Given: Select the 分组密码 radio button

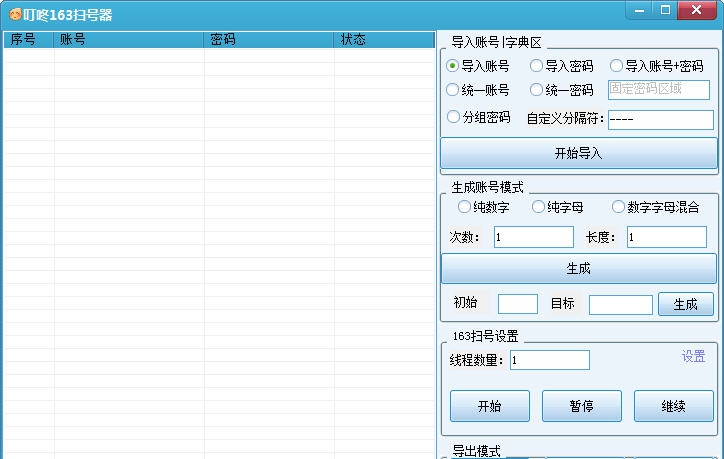Looking at the screenshot, I should [453, 117].
